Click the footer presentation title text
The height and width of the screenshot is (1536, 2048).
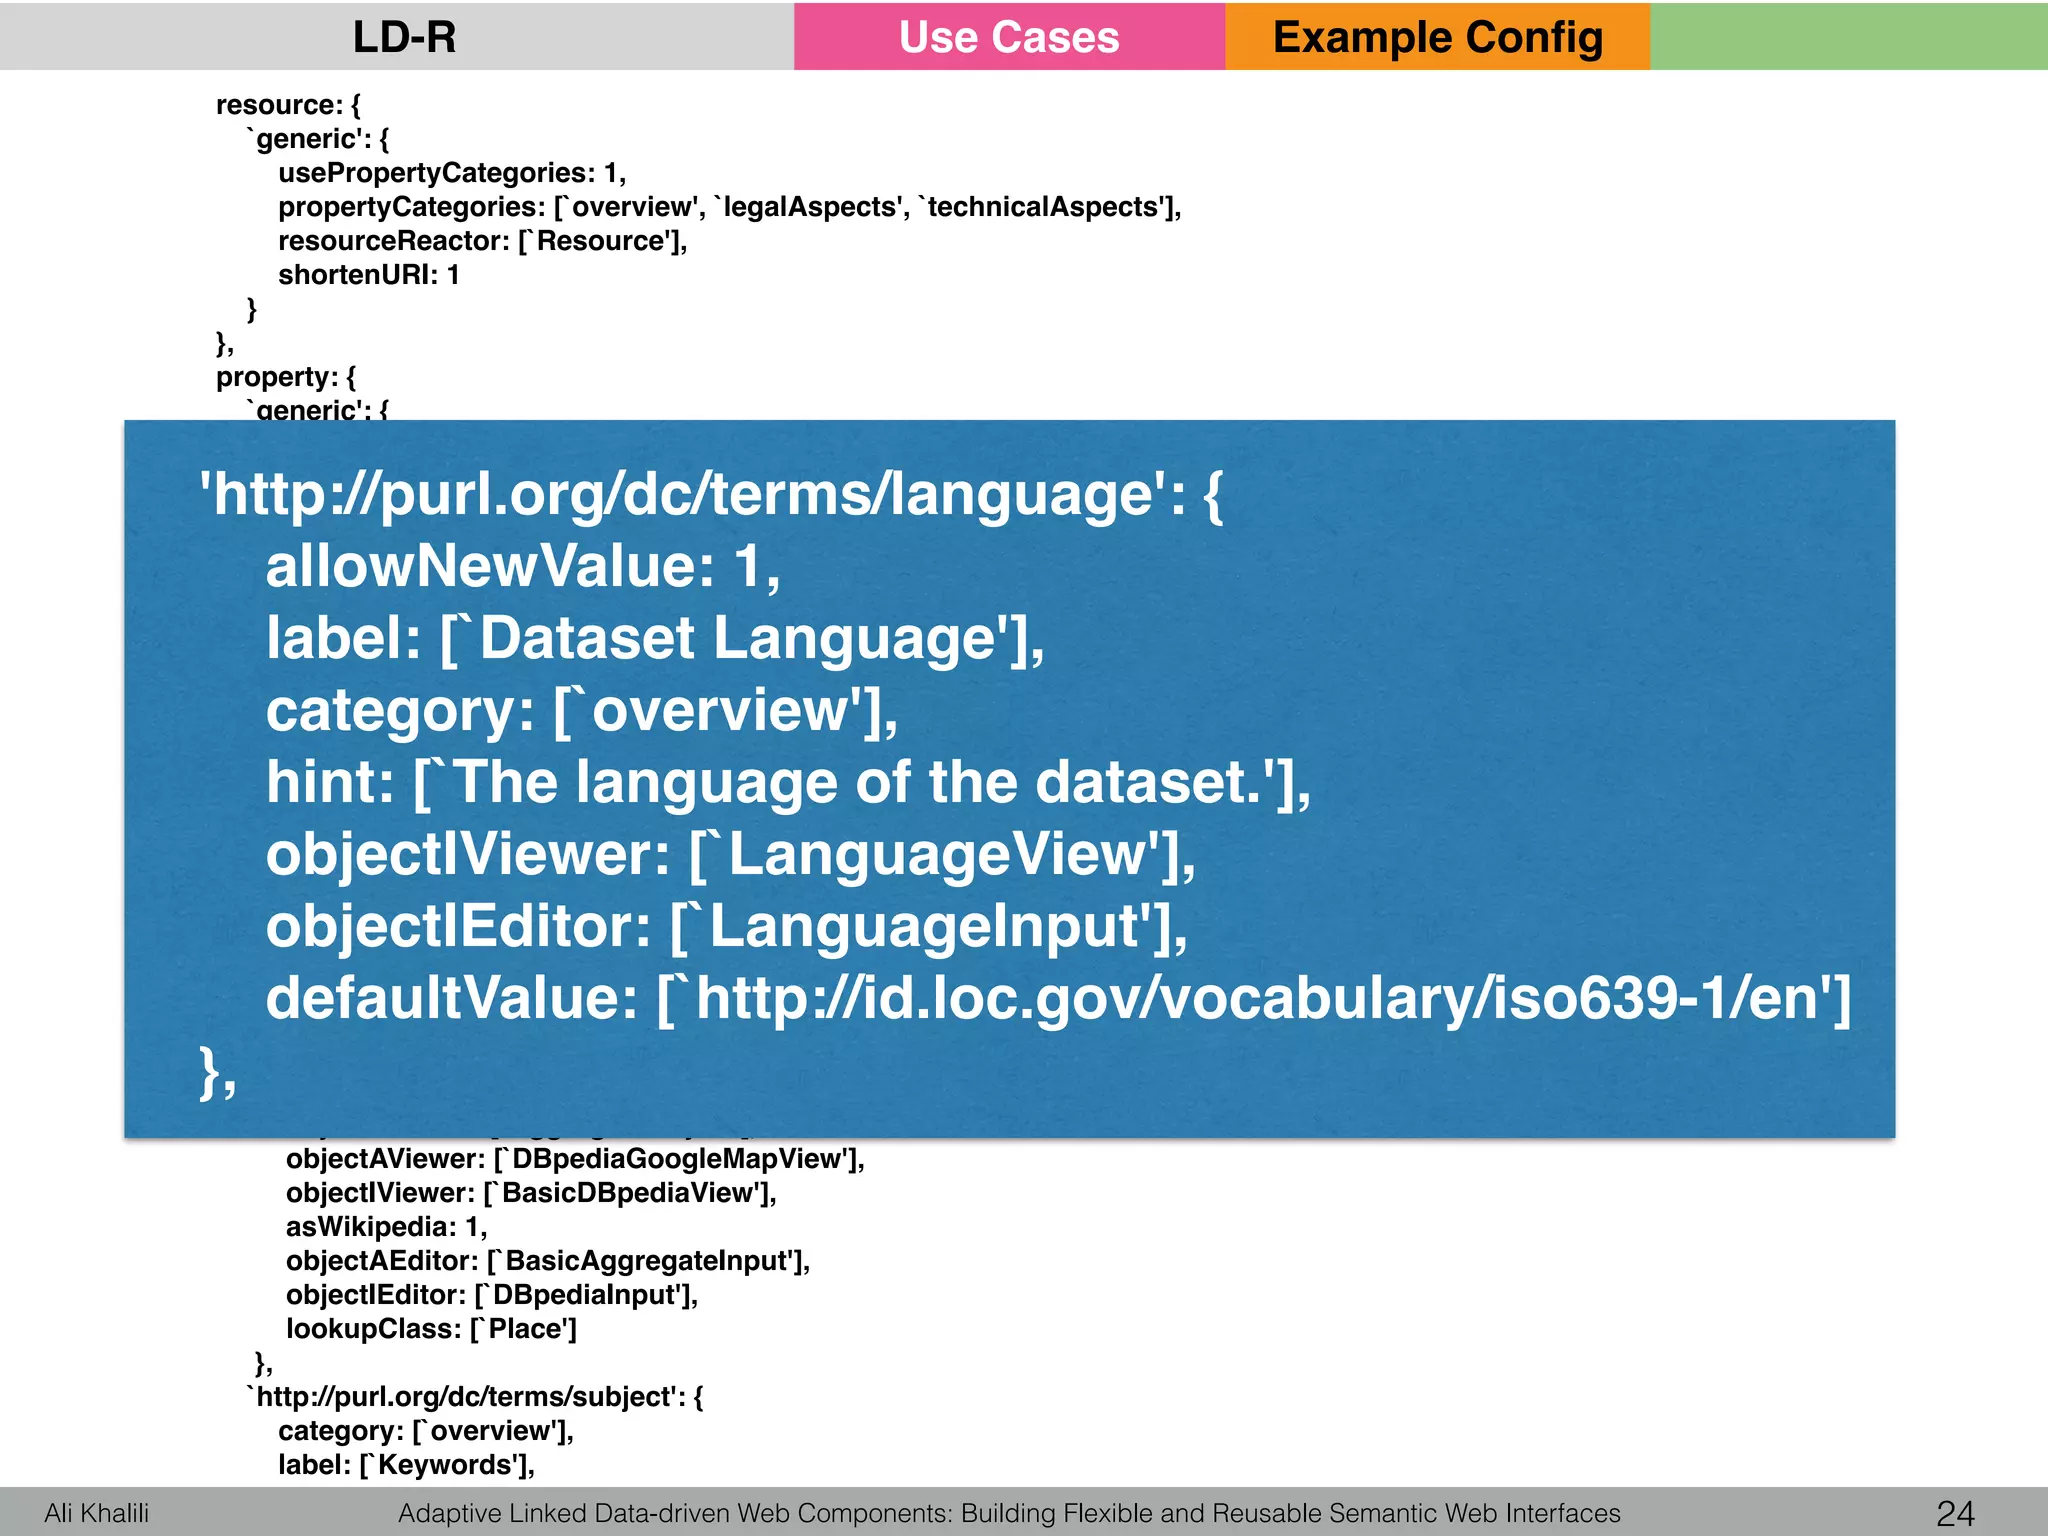point(1009,1513)
